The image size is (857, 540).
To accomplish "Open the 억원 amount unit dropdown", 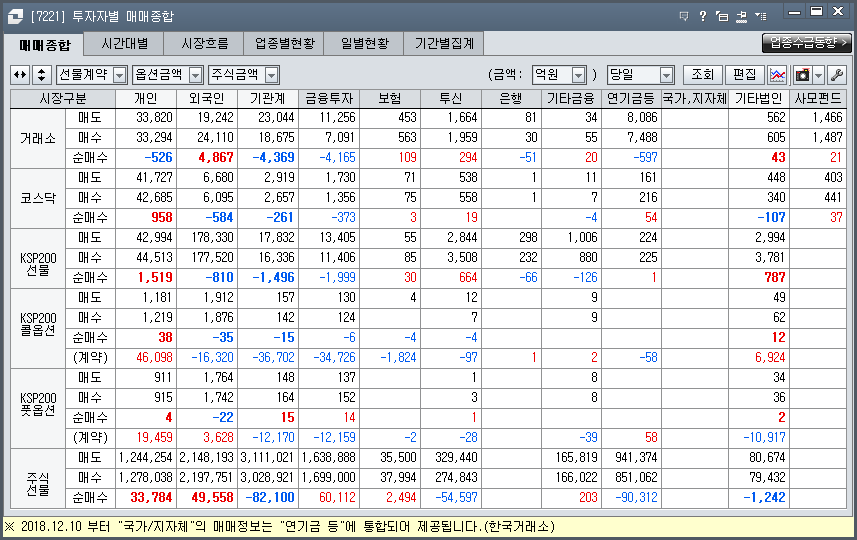I will [578, 75].
